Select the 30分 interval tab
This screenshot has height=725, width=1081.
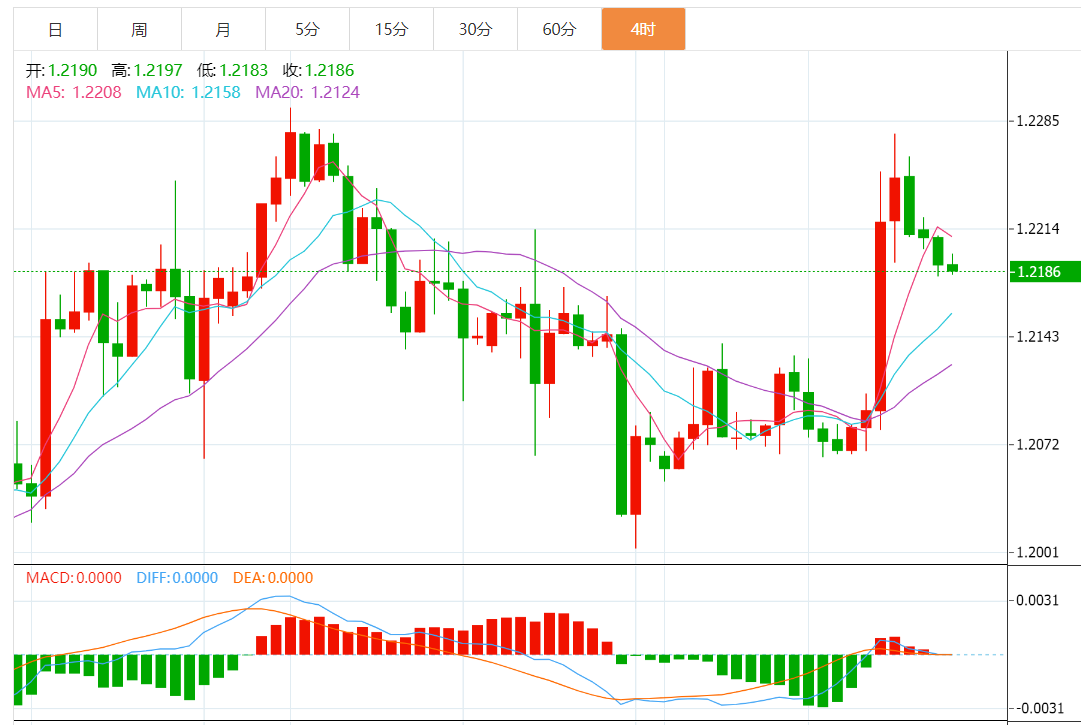click(x=476, y=30)
